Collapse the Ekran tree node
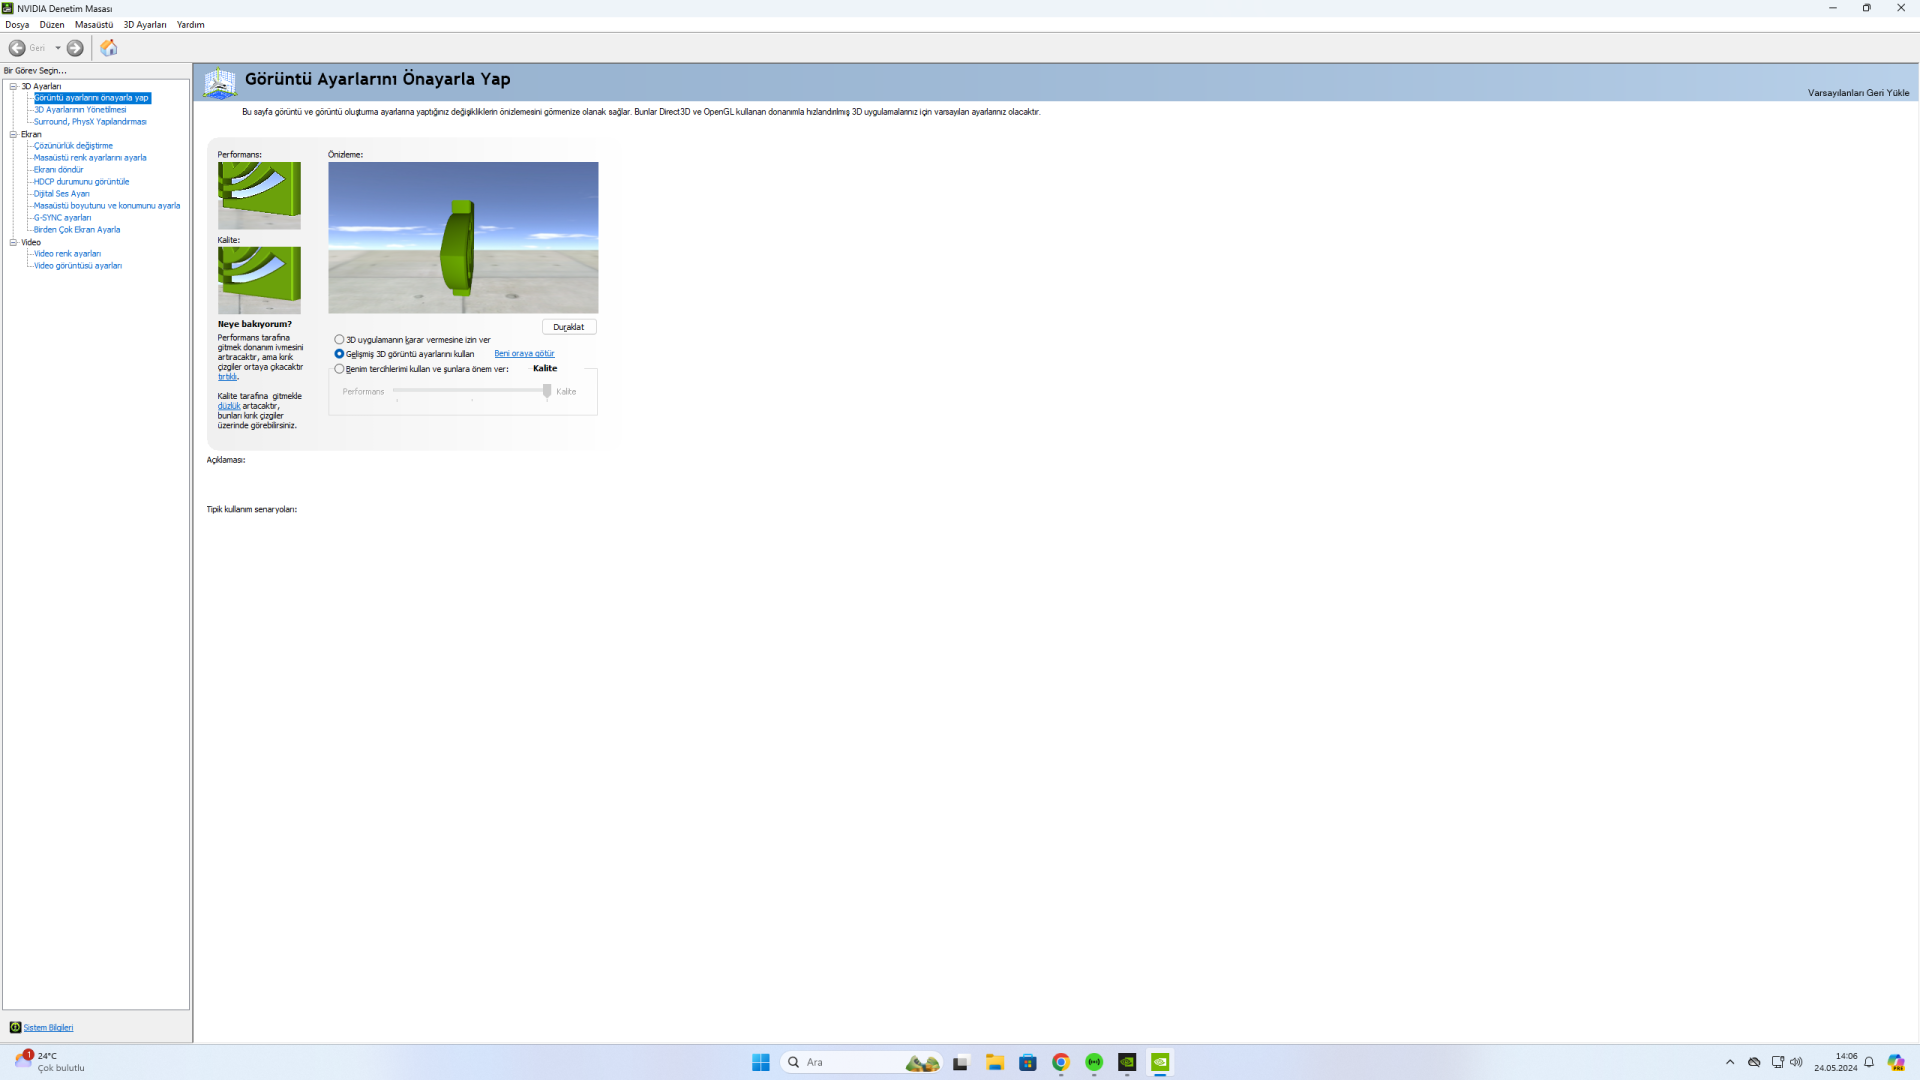This screenshot has height=1080, width=1920. [14, 134]
